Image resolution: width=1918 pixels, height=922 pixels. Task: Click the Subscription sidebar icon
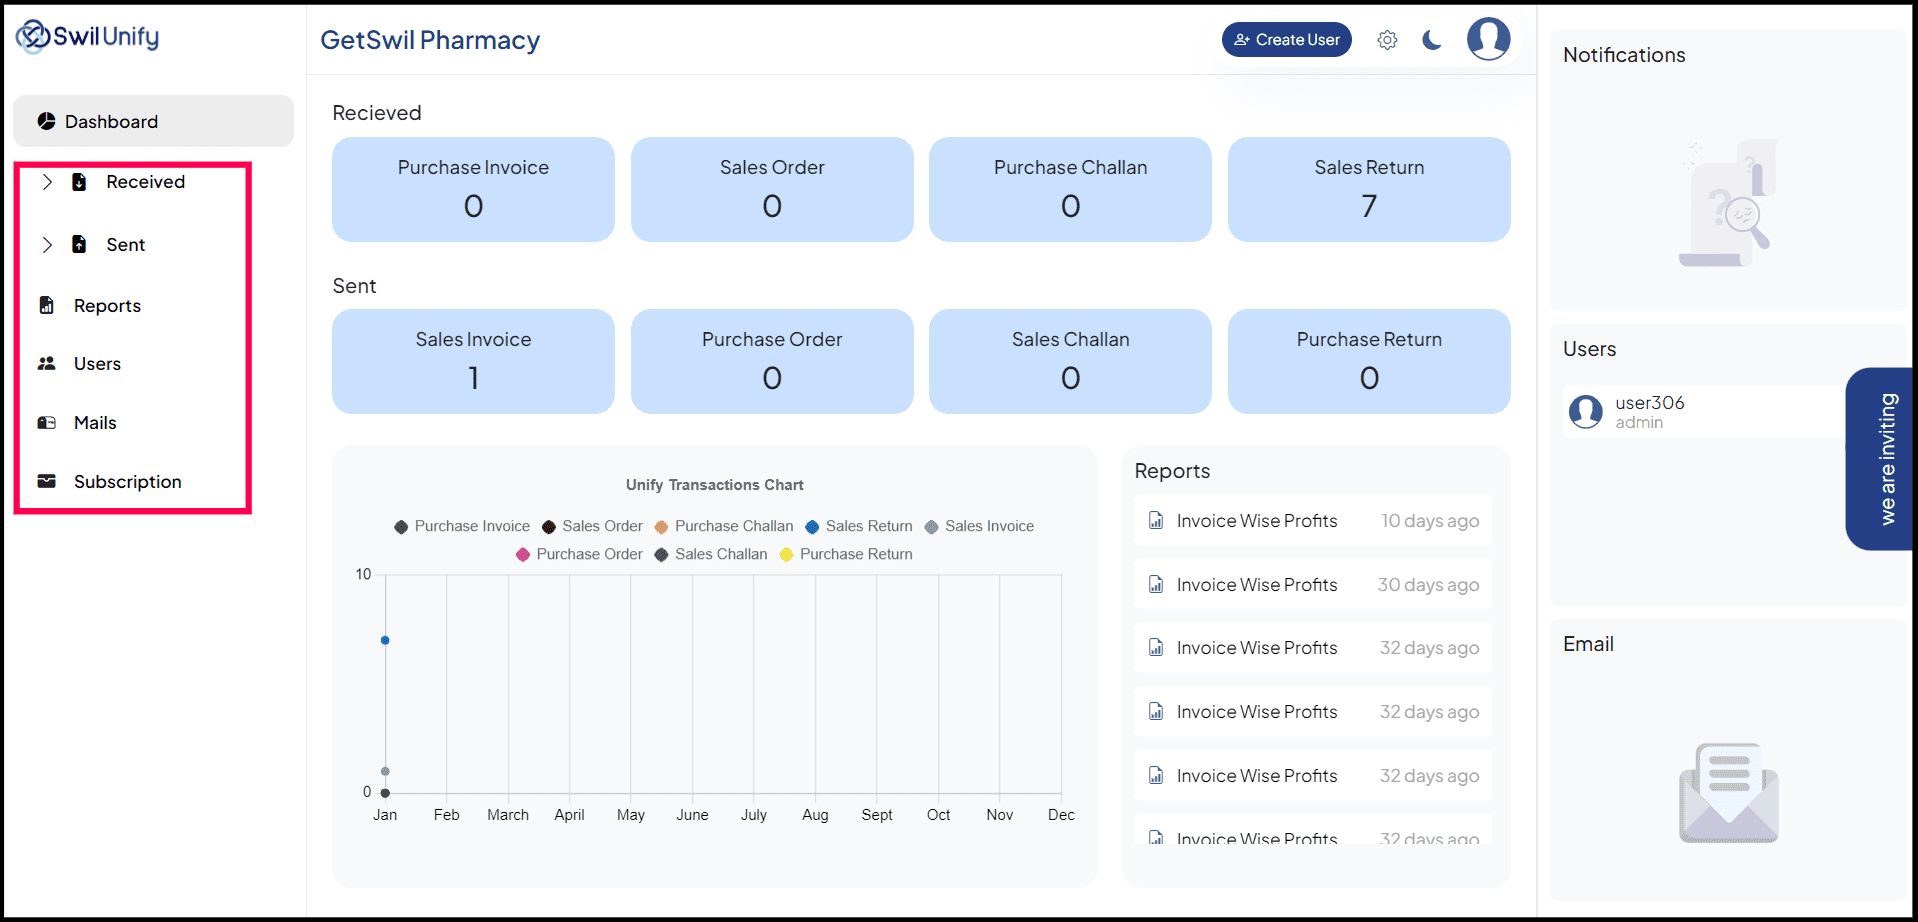(x=46, y=481)
